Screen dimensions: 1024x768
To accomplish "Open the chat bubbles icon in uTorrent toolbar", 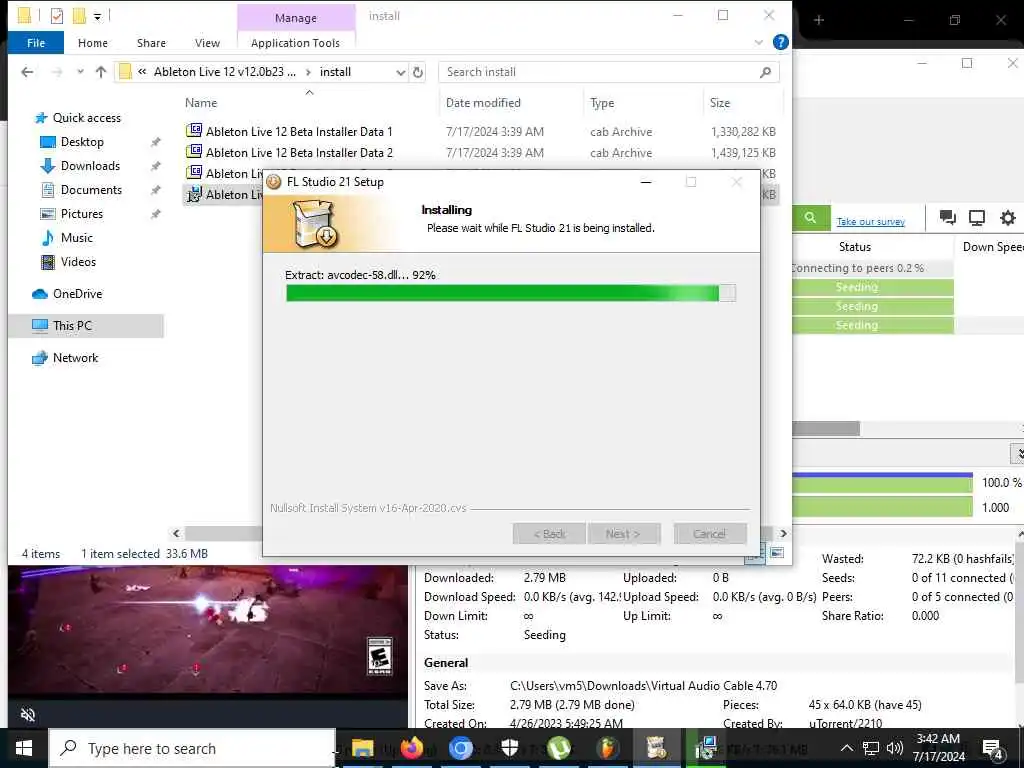I will [947, 217].
